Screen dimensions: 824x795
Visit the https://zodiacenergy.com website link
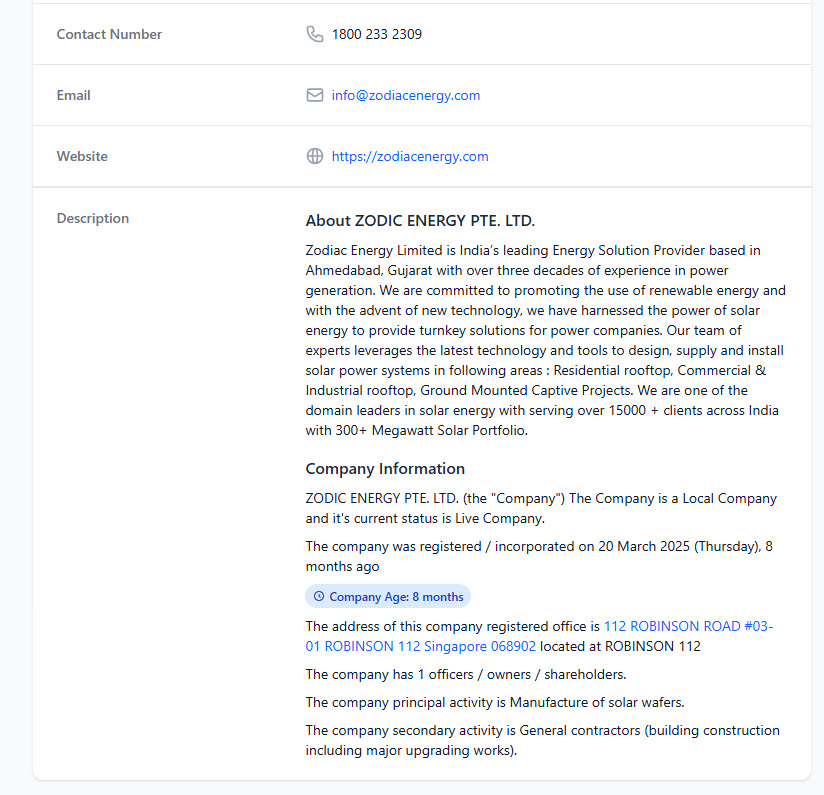click(410, 156)
